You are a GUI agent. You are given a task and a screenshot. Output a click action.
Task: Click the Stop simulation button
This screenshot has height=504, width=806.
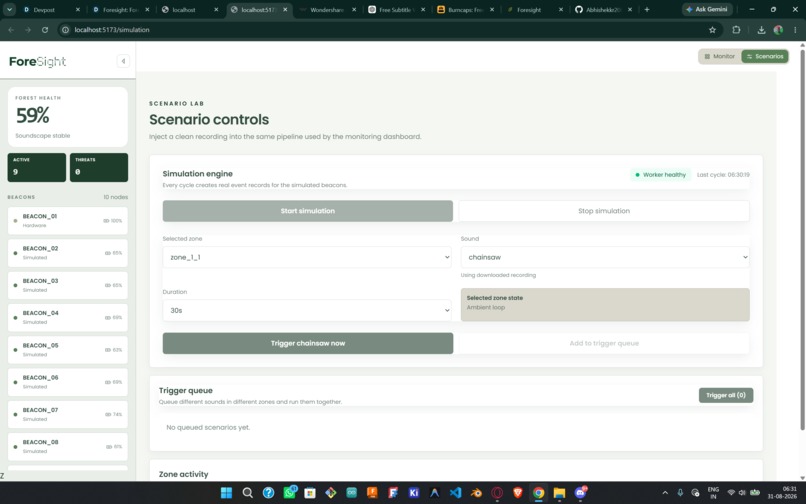(603, 211)
